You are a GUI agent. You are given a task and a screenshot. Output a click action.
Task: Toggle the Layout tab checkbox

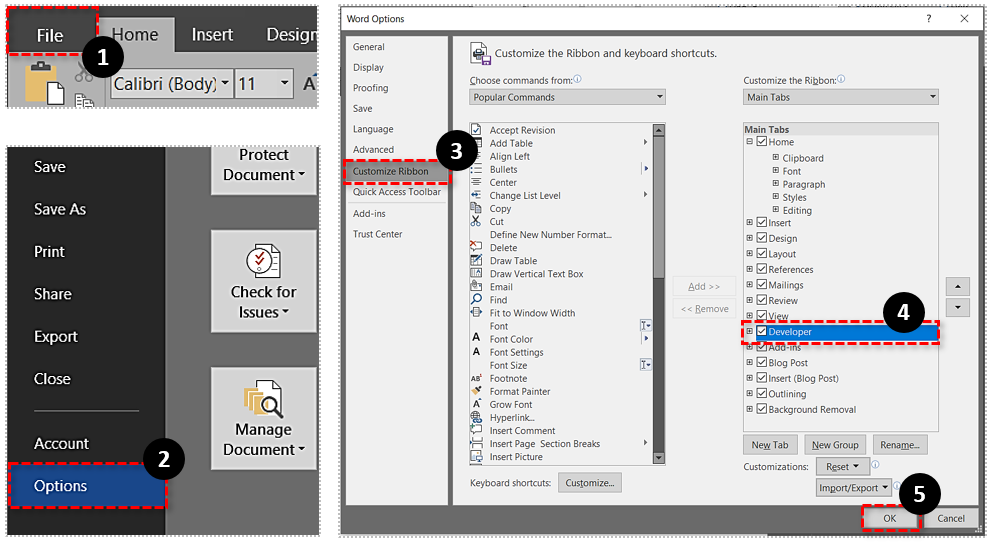point(762,253)
